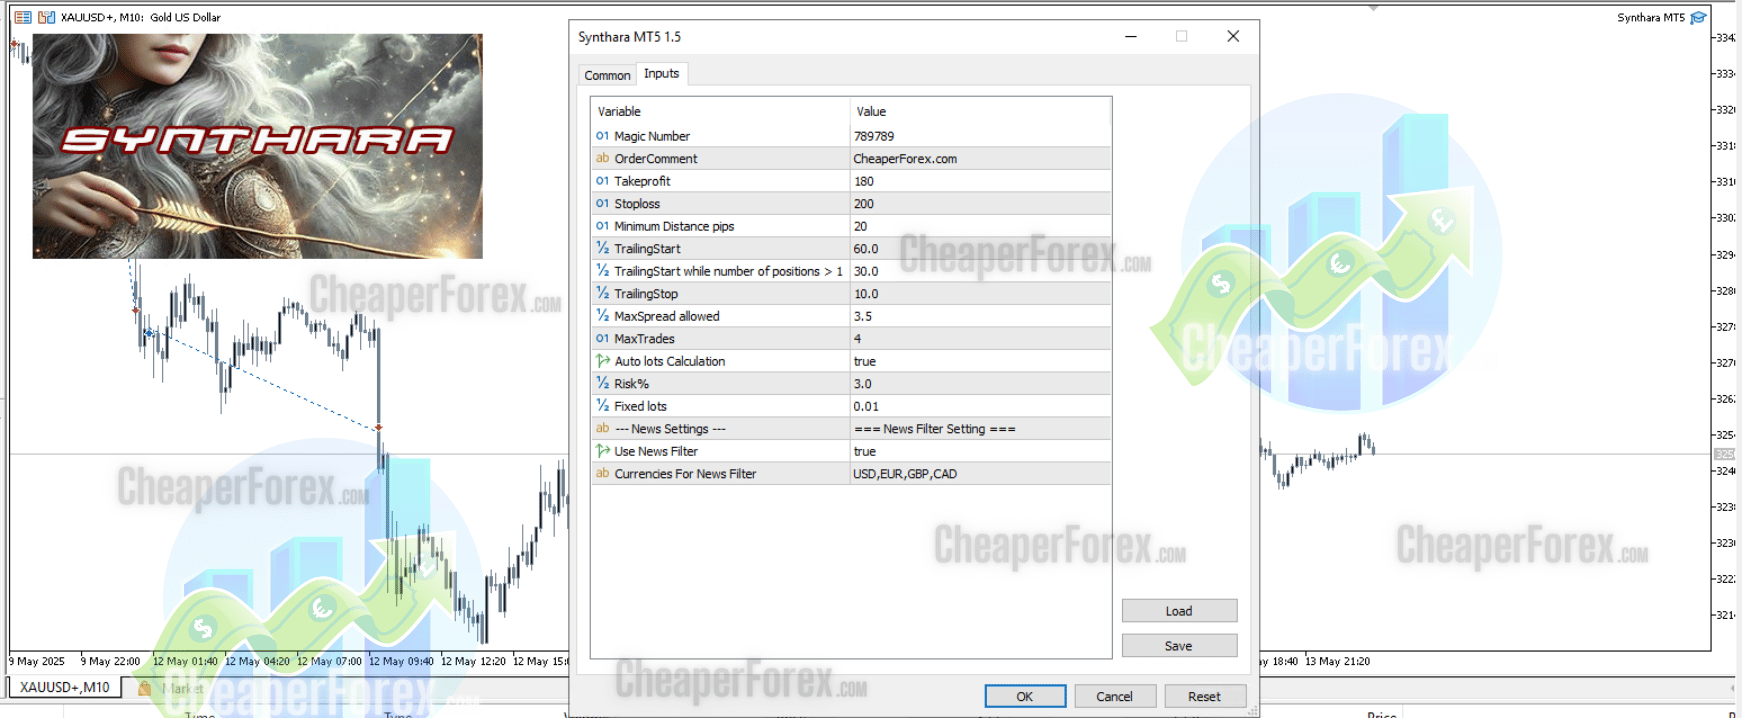Image resolution: width=1742 pixels, height=718 pixels.
Task: Select the Inputs tab
Action: [x=661, y=73]
